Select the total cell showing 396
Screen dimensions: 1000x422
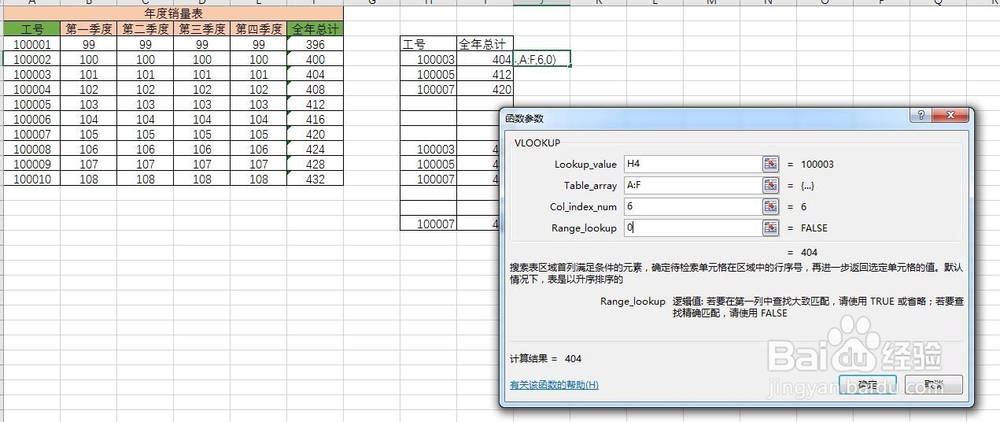tap(315, 45)
